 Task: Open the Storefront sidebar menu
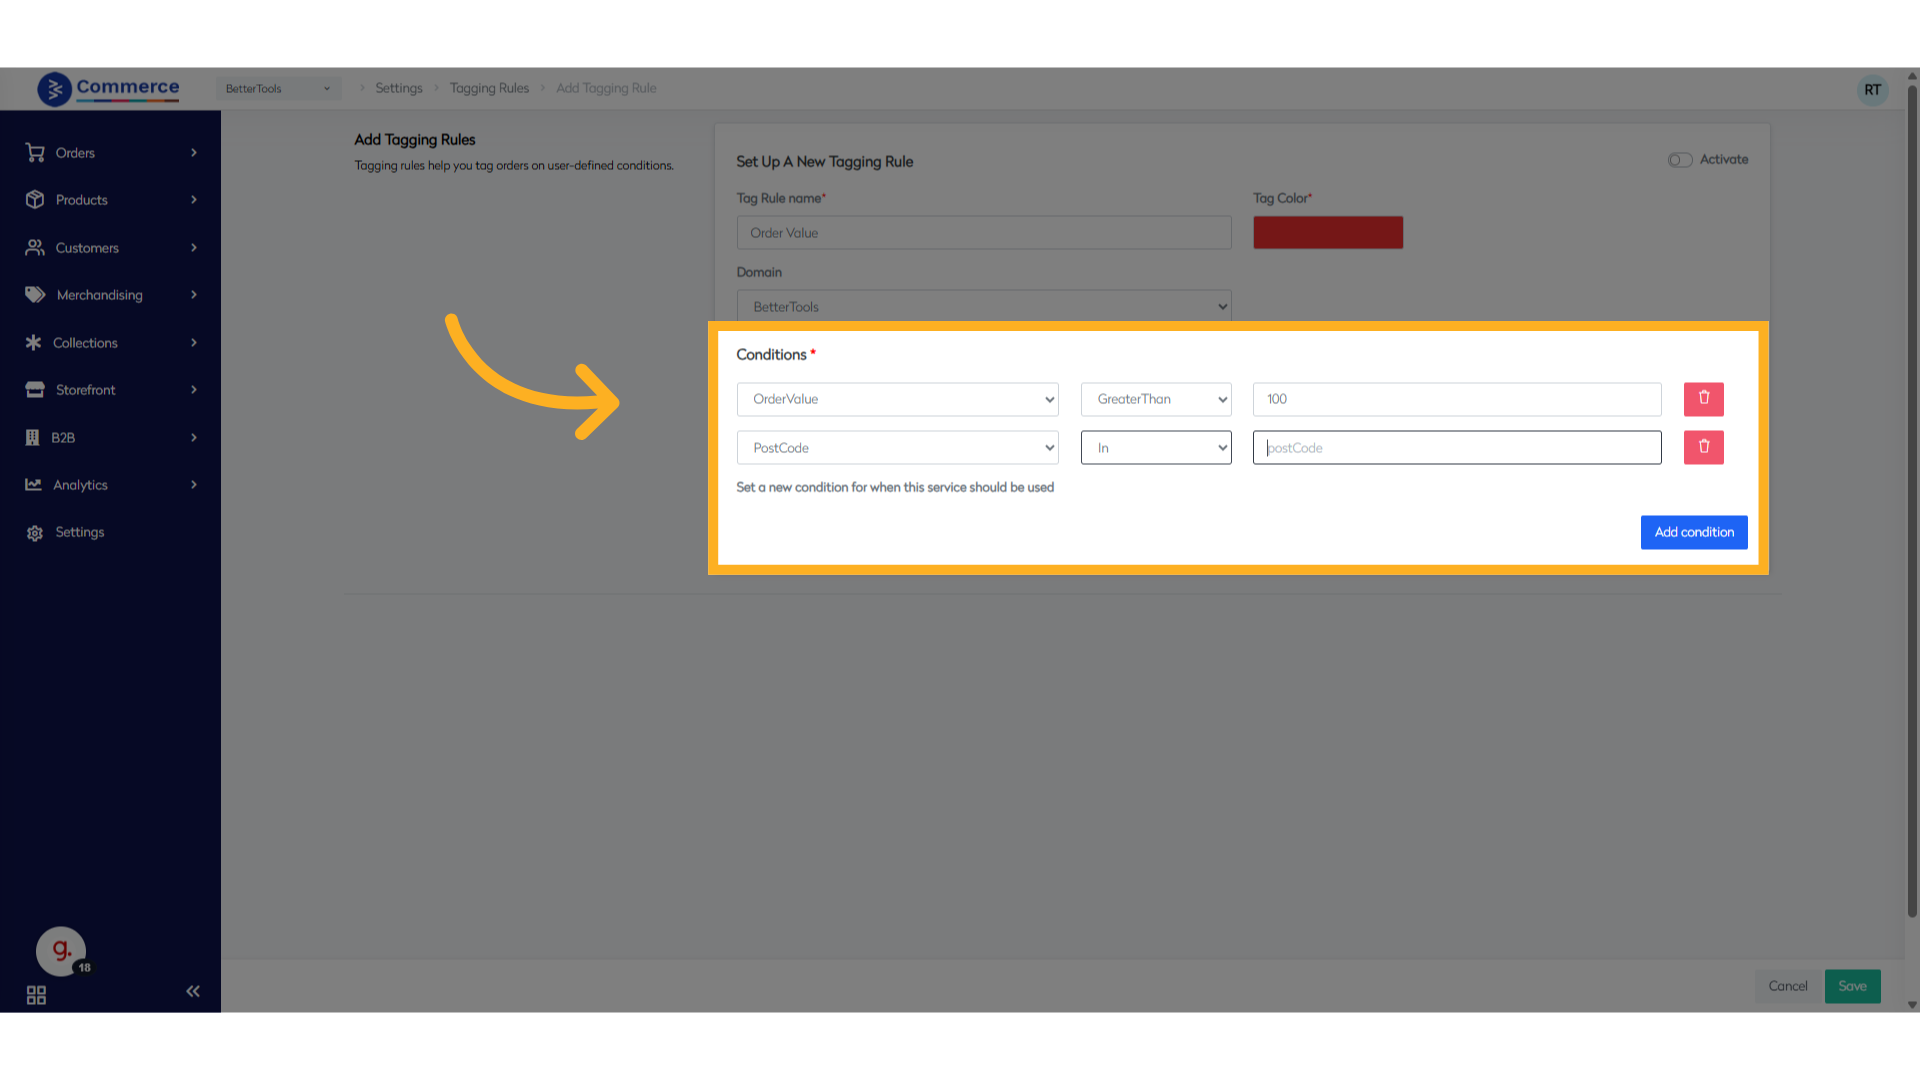coord(86,390)
